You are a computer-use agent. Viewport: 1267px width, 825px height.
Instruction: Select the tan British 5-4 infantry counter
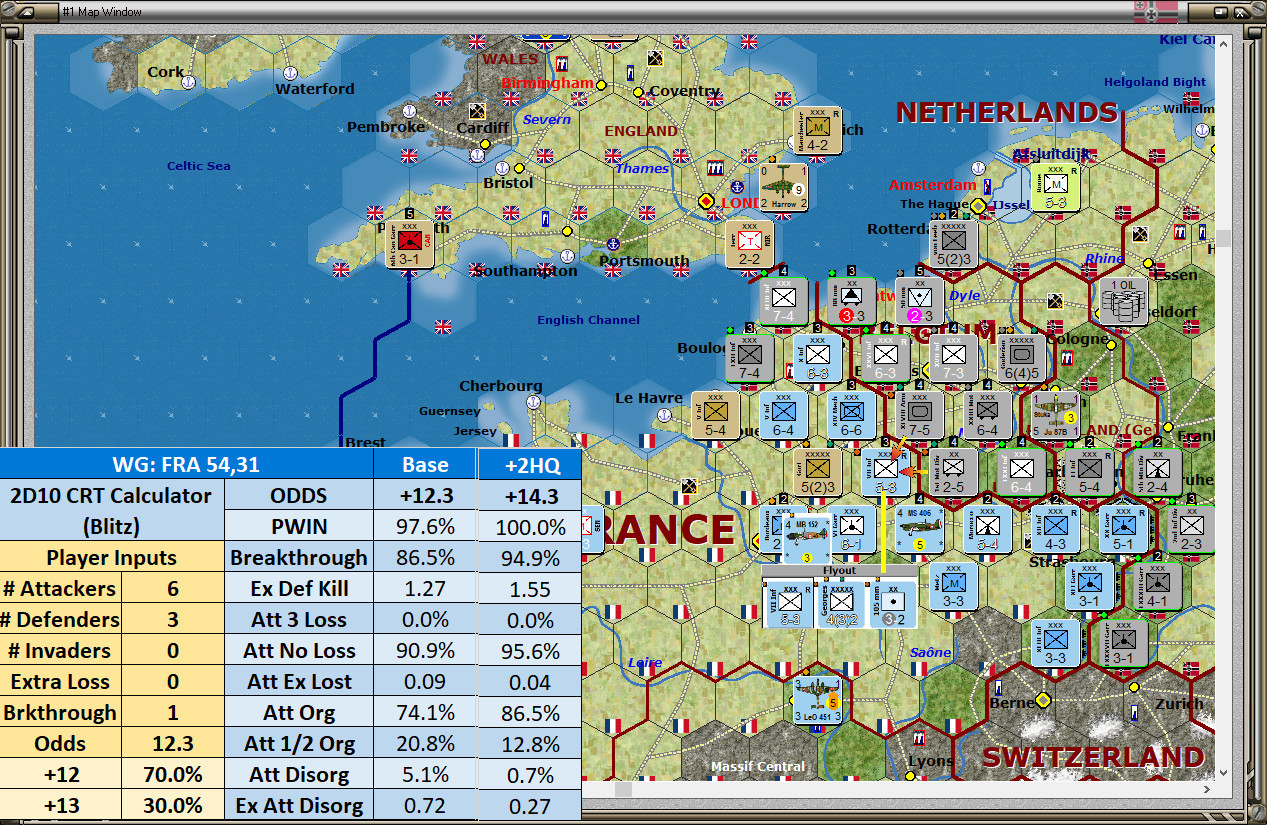click(715, 415)
